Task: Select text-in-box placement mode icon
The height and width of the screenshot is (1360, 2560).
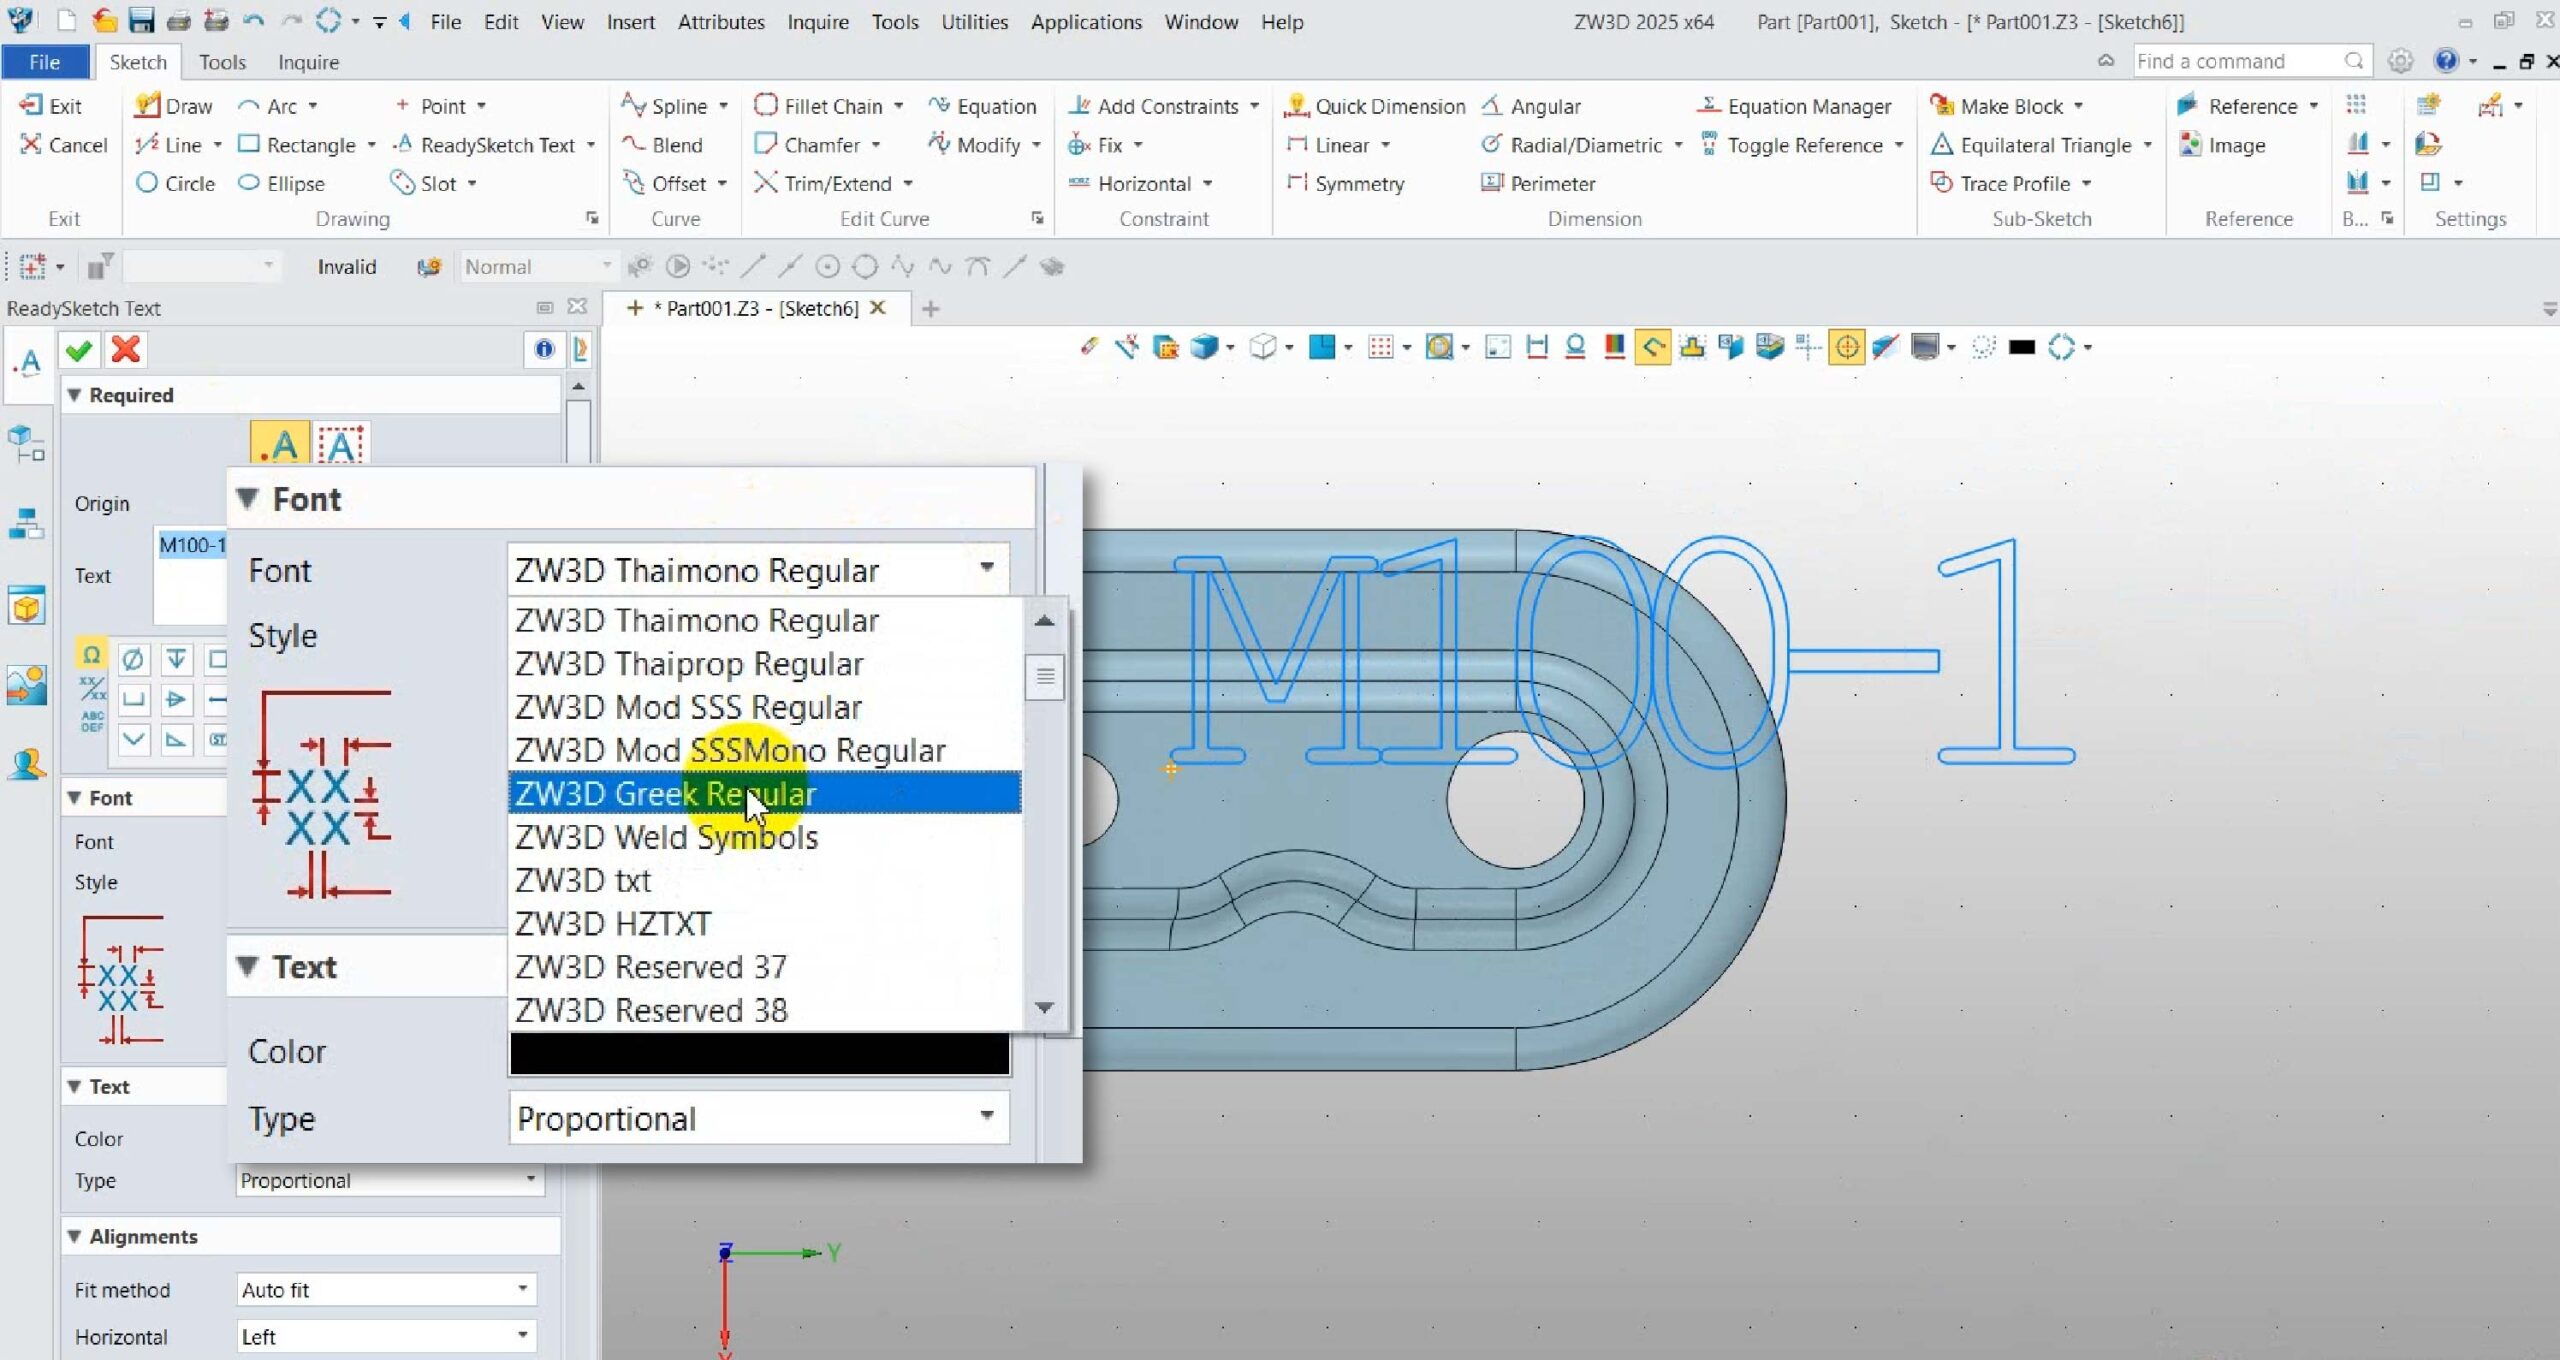Action: coord(340,444)
